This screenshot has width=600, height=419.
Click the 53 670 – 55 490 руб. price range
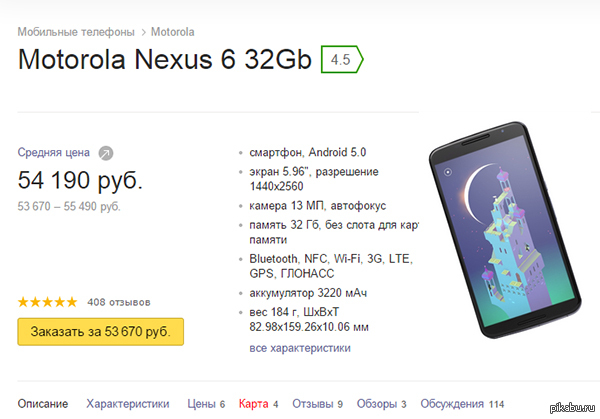(69, 206)
